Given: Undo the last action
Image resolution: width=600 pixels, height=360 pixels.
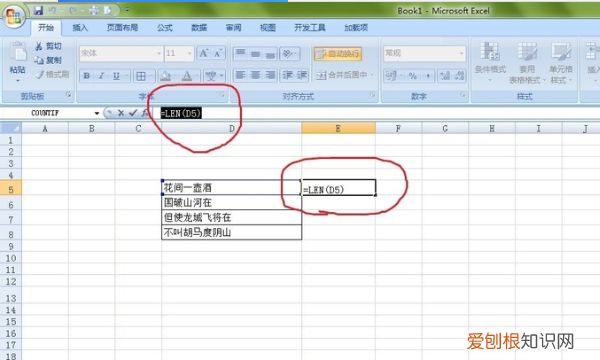Looking at the screenshot, I should pos(52,10).
